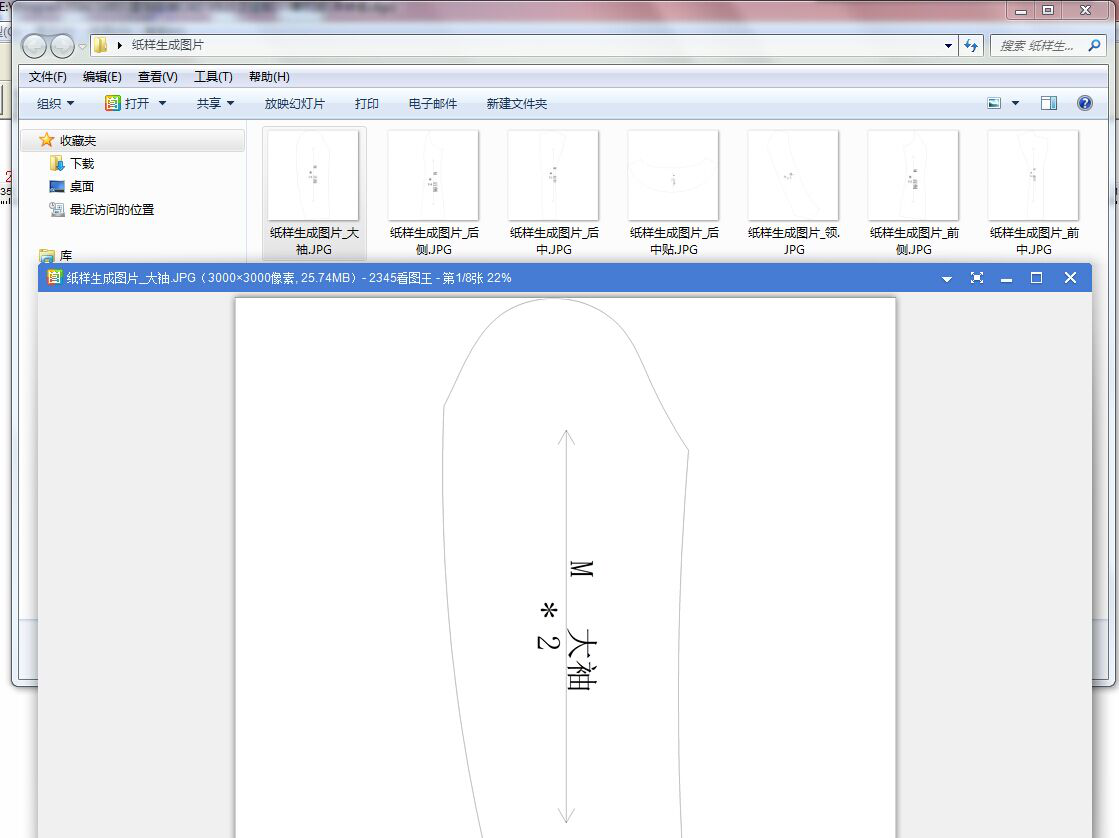
Task: Click the Back navigation arrow in Explorer
Action: pyautogui.click(x=34, y=46)
